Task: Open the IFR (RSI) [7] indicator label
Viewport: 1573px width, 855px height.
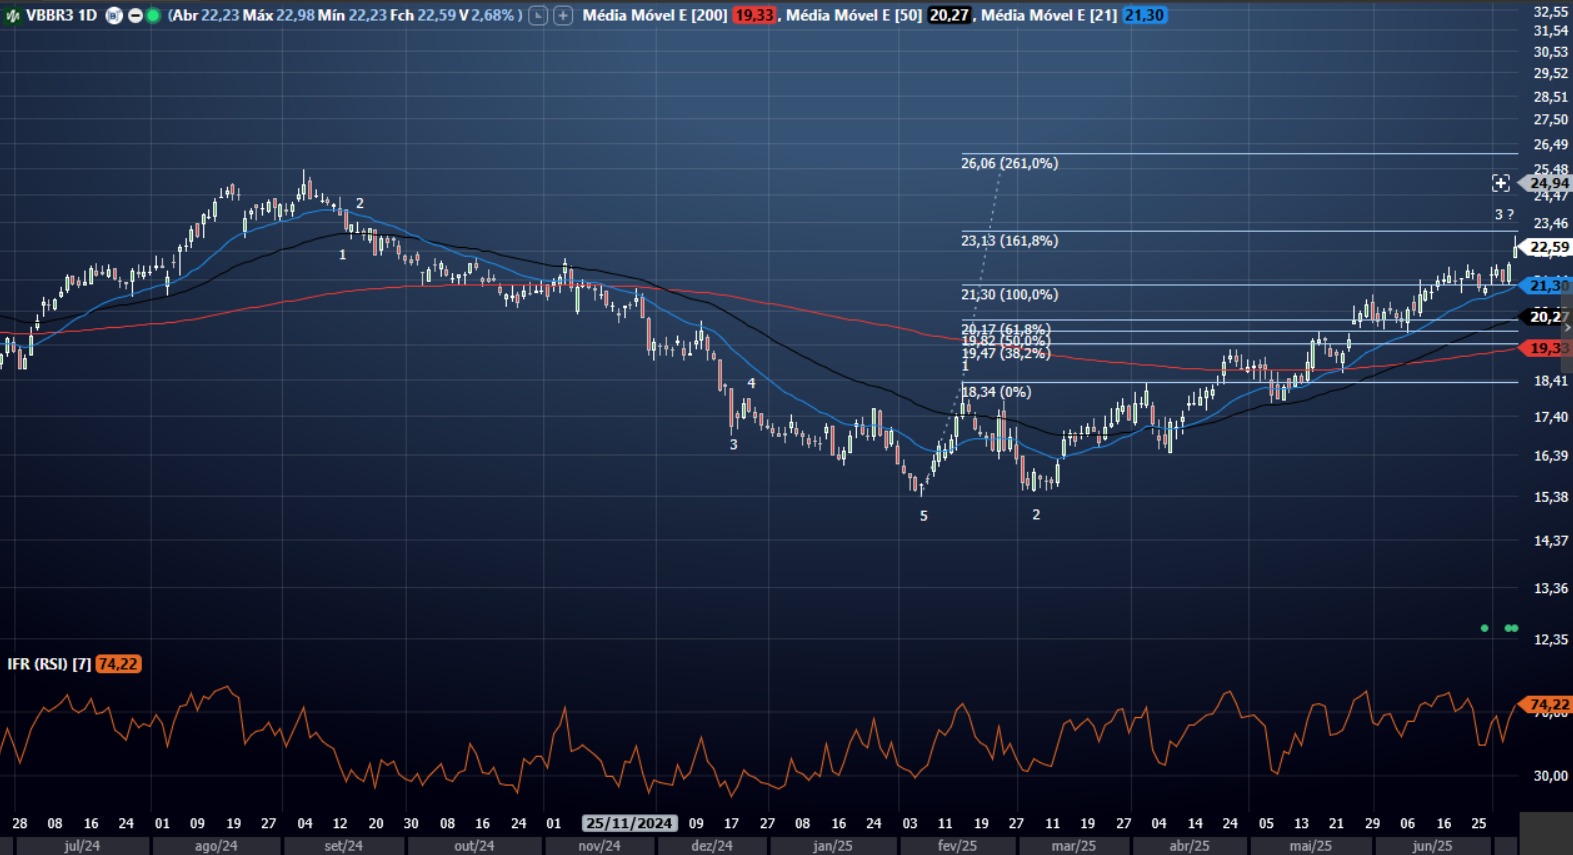Action: [49, 664]
